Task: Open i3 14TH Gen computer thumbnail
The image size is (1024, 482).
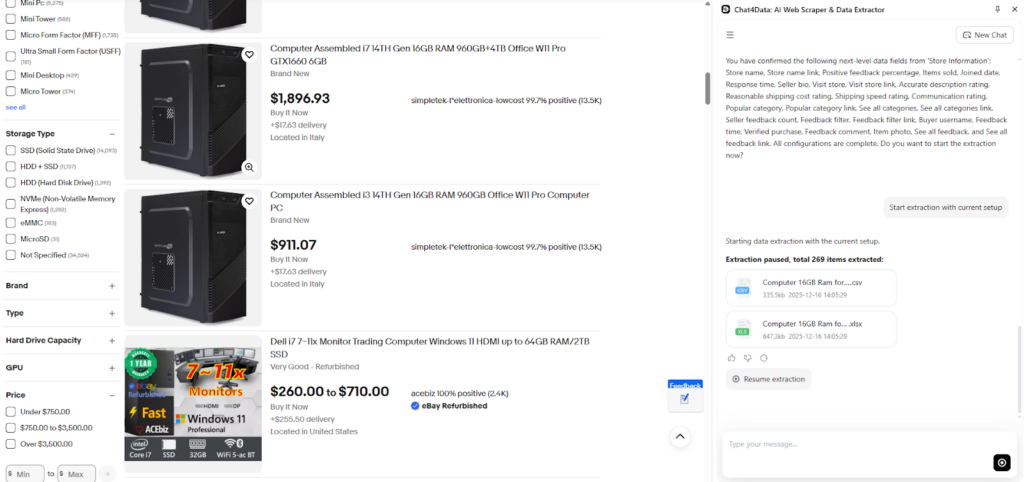Action: click(x=193, y=257)
